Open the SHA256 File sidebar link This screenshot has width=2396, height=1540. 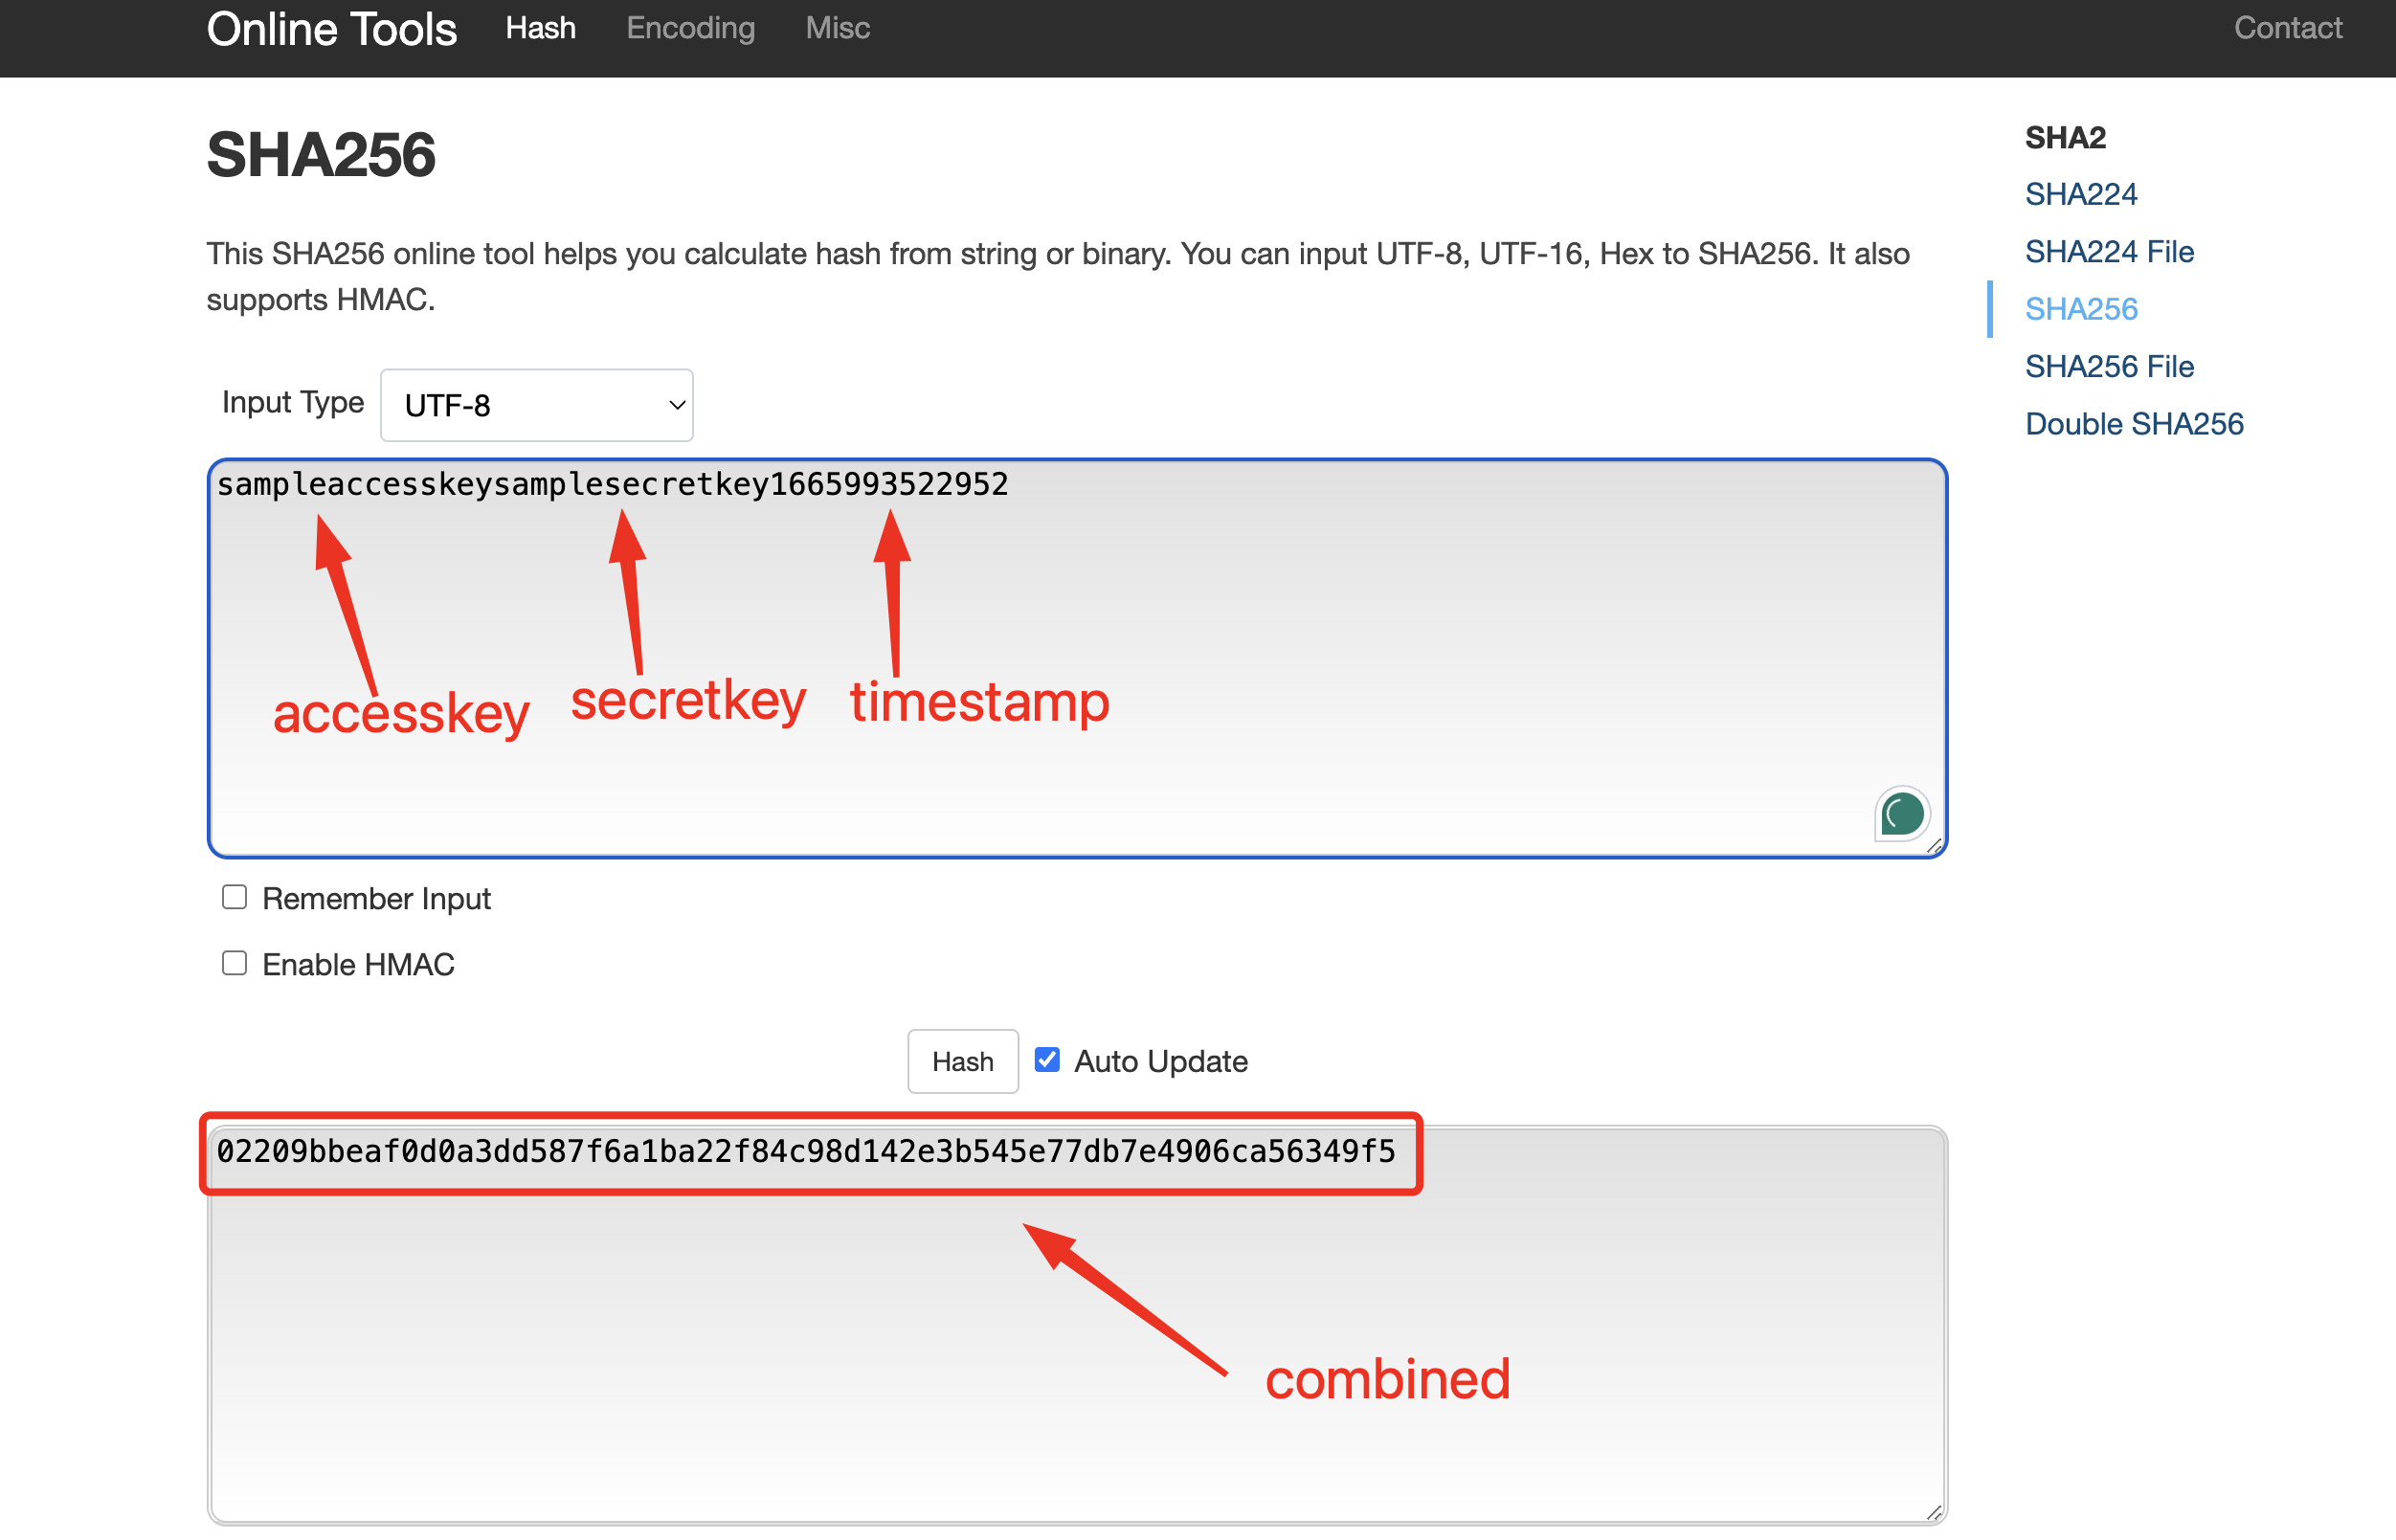[x=2108, y=367]
